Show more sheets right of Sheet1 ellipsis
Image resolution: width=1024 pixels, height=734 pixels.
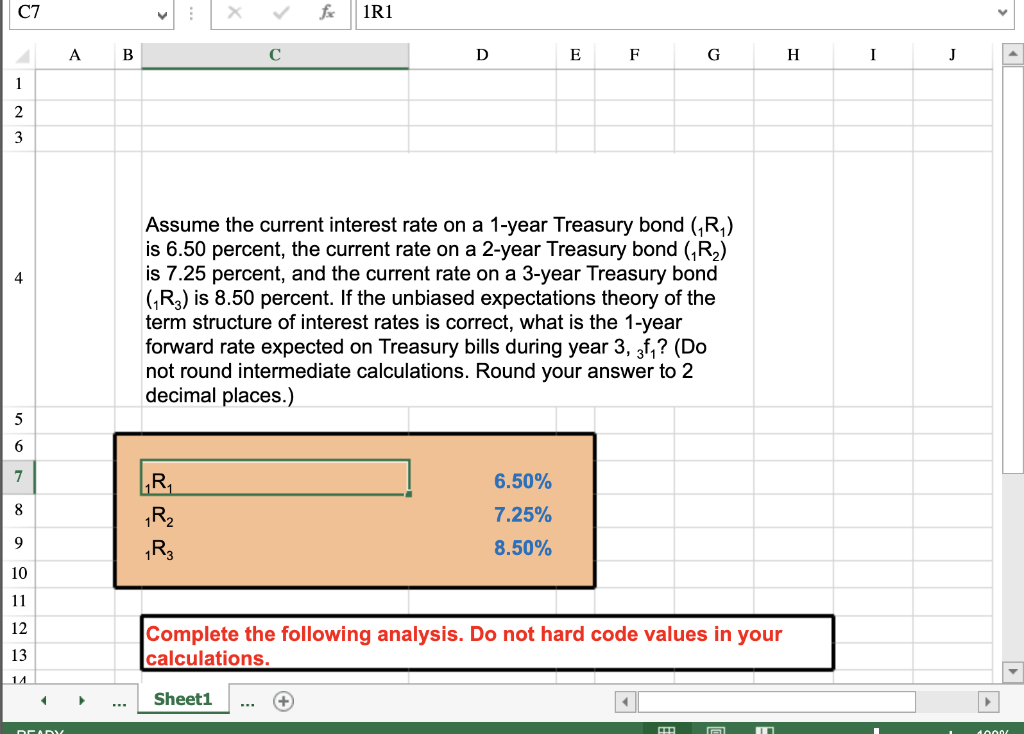(x=248, y=703)
